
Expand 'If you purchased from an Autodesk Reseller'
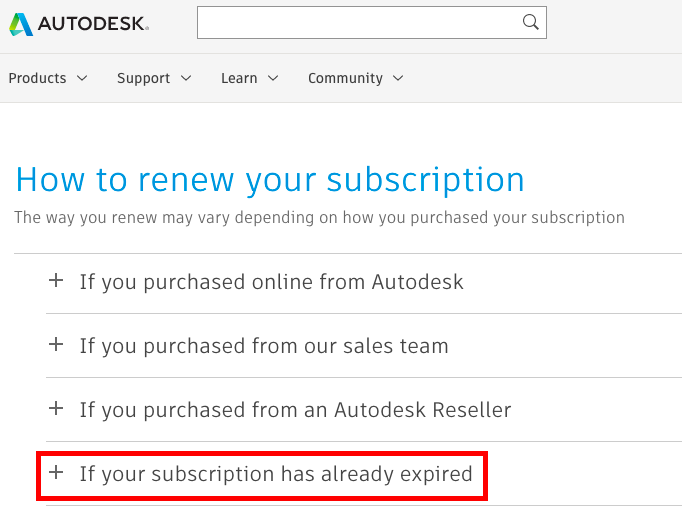[x=295, y=410]
